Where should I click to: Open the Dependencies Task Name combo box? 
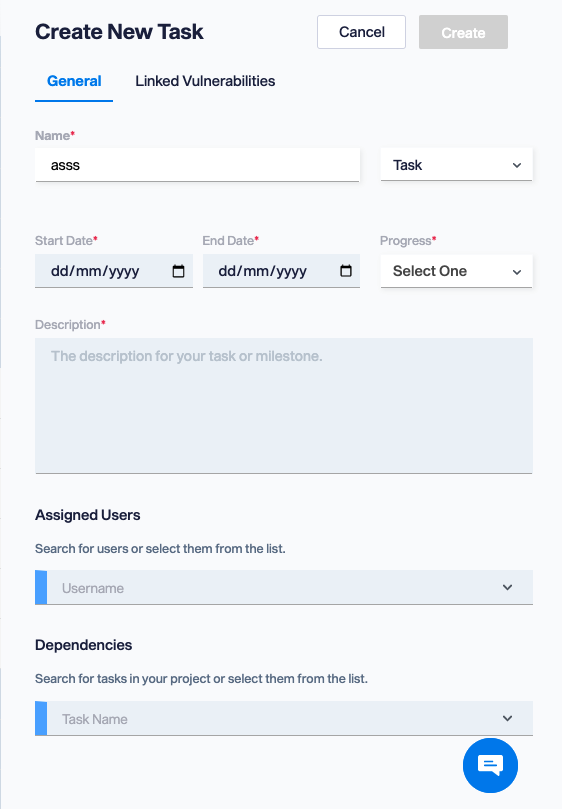pos(284,718)
